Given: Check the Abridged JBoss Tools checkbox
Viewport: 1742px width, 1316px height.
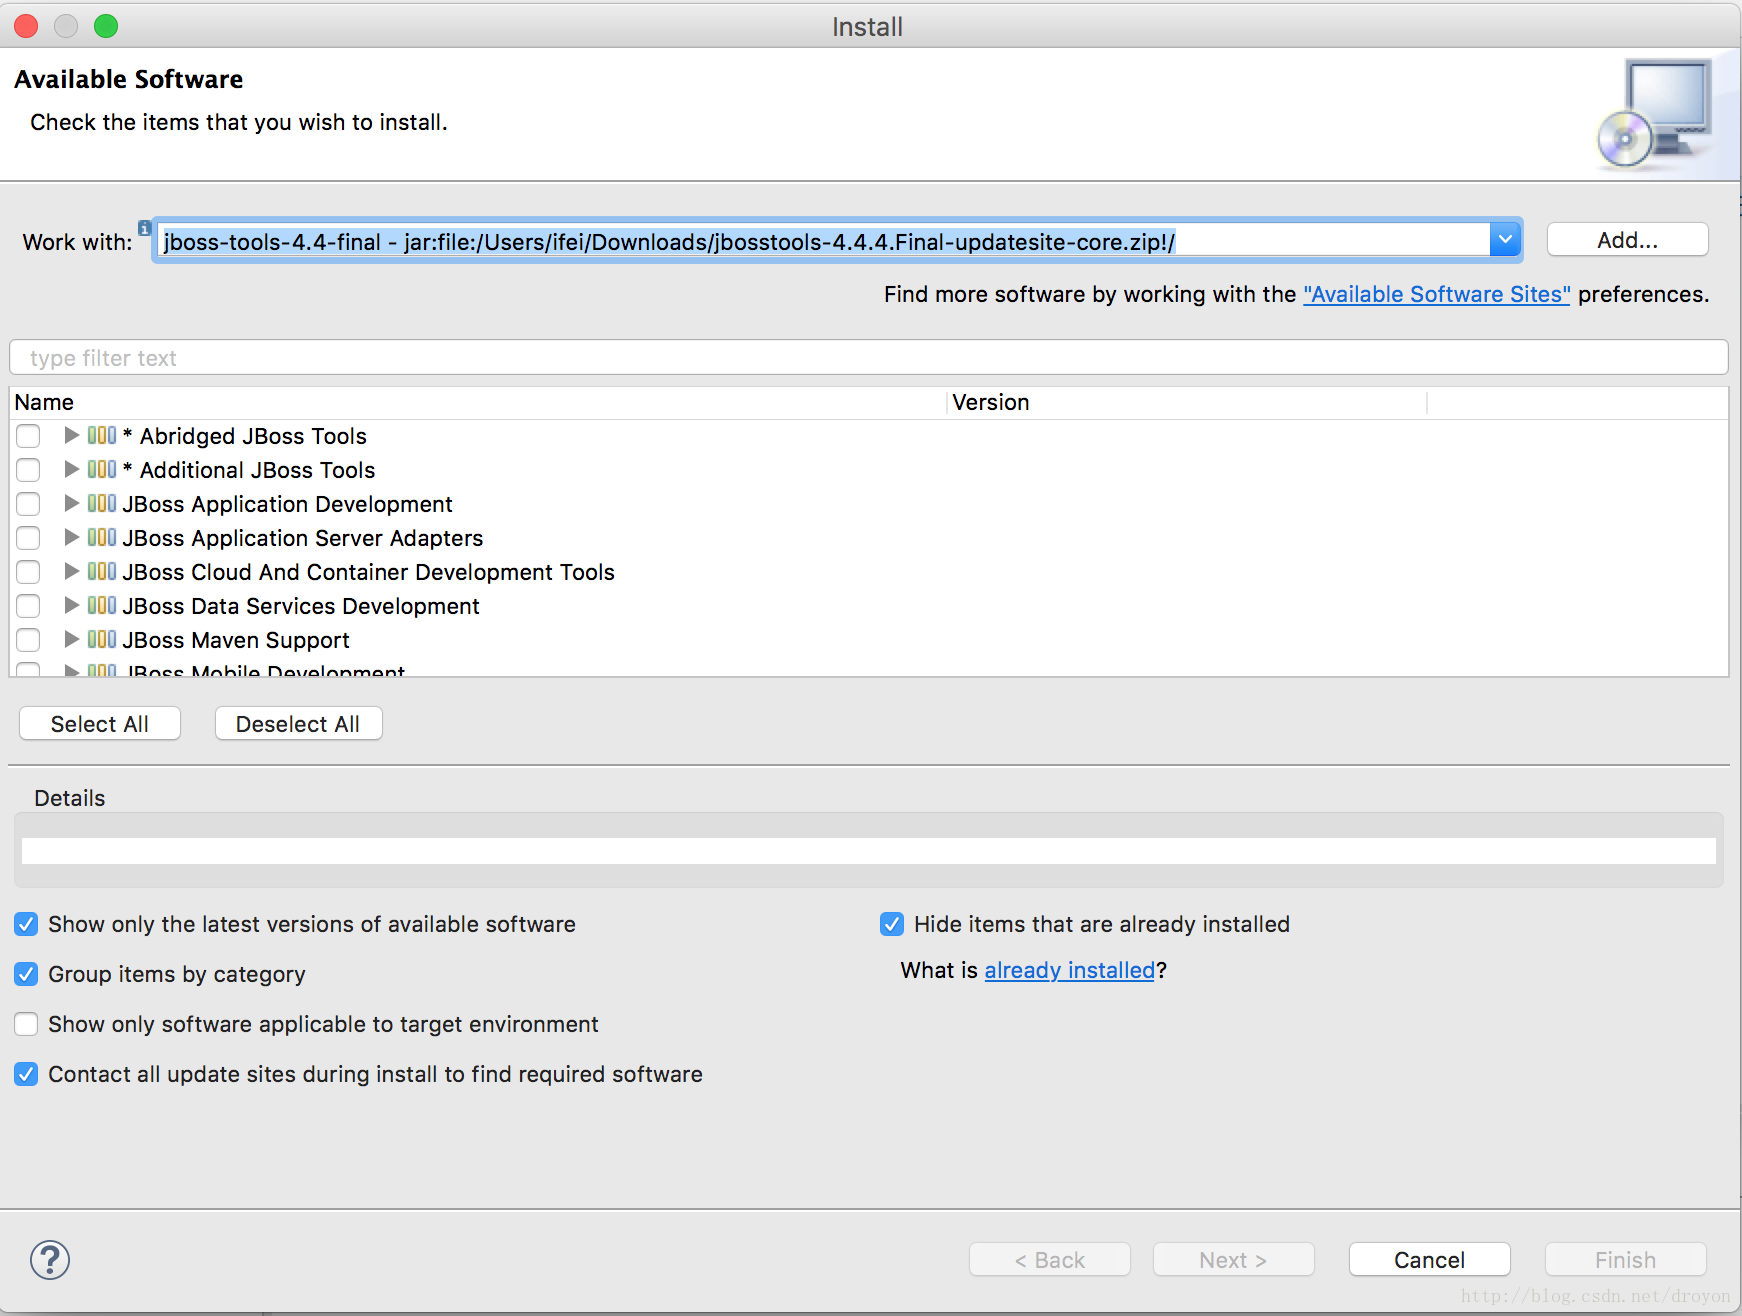Looking at the screenshot, I should pos(28,436).
